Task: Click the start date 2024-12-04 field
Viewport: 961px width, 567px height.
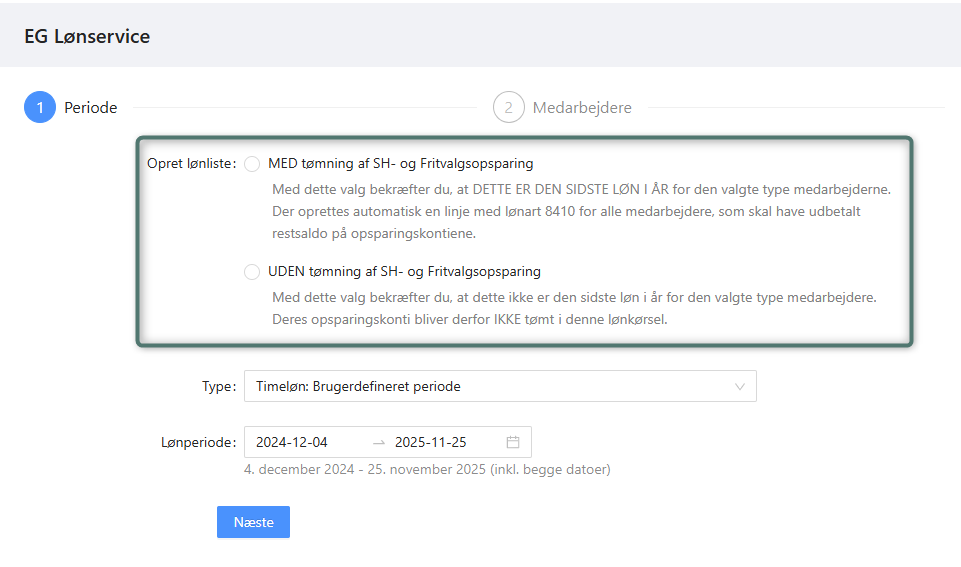Action: (x=292, y=442)
